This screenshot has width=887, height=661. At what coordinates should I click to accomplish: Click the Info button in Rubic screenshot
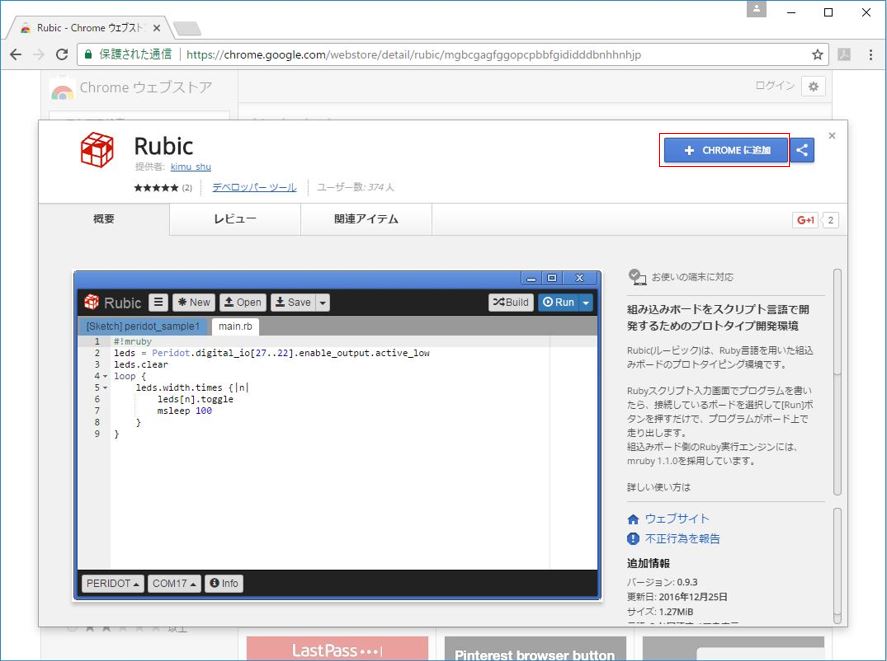point(224,583)
